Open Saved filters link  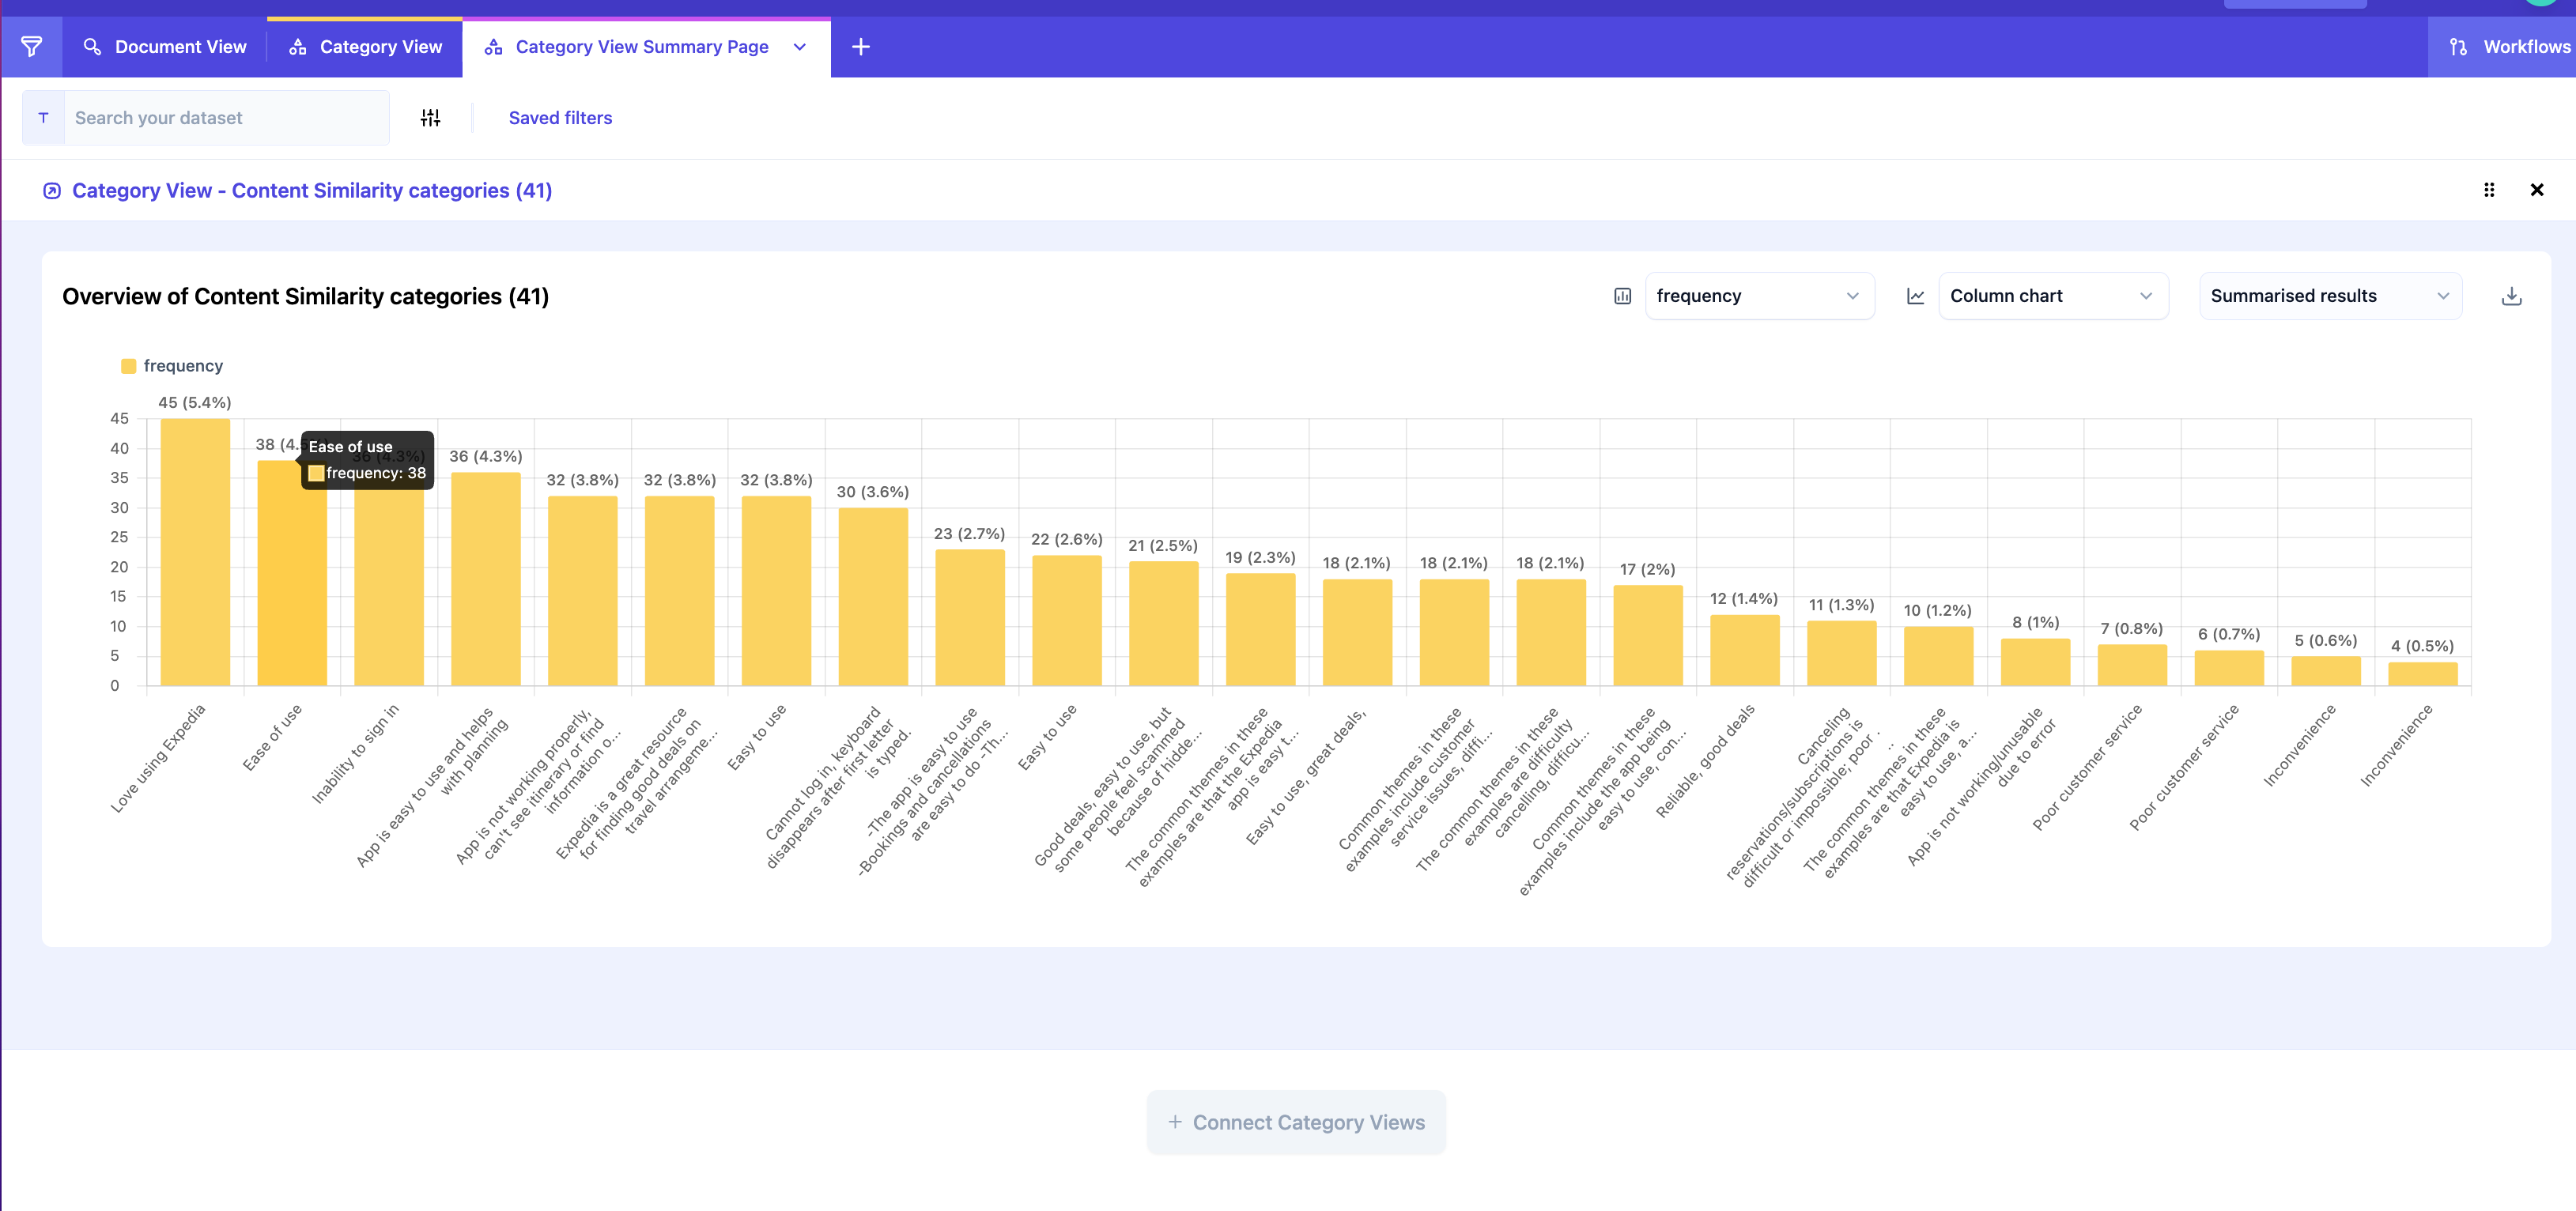click(x=560, y=118)
